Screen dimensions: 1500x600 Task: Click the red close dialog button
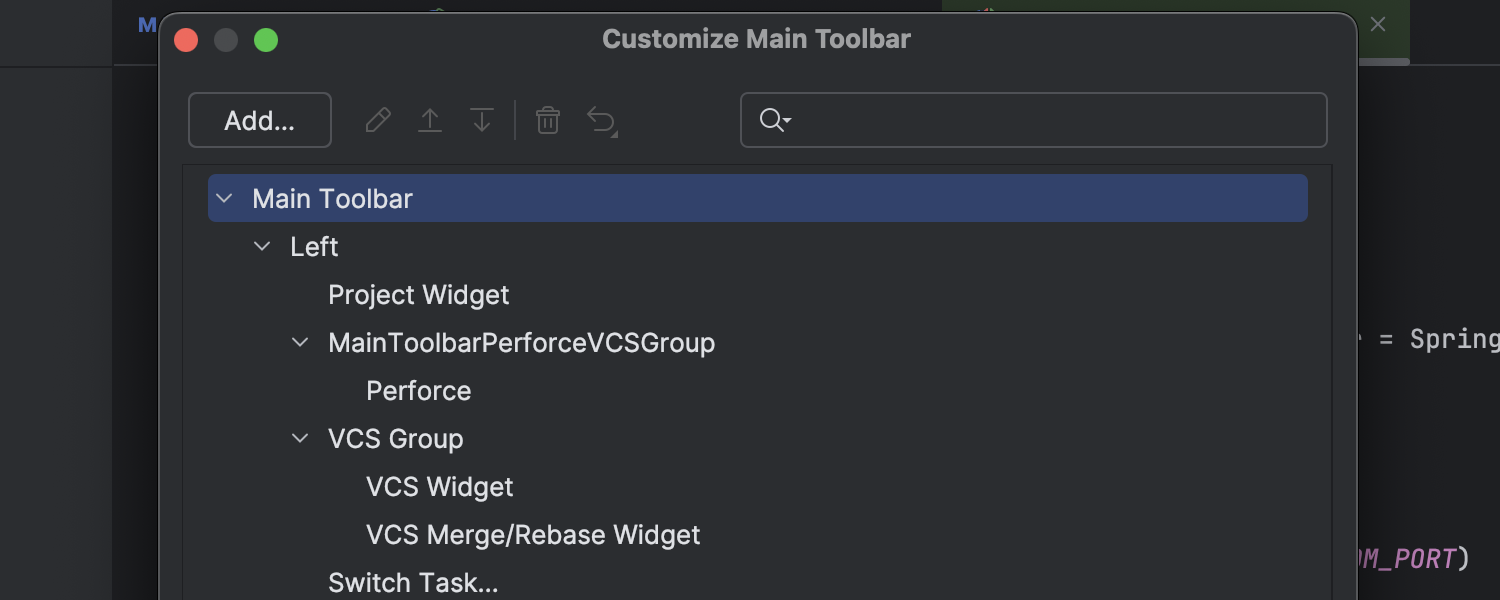[x=186, y=40]
